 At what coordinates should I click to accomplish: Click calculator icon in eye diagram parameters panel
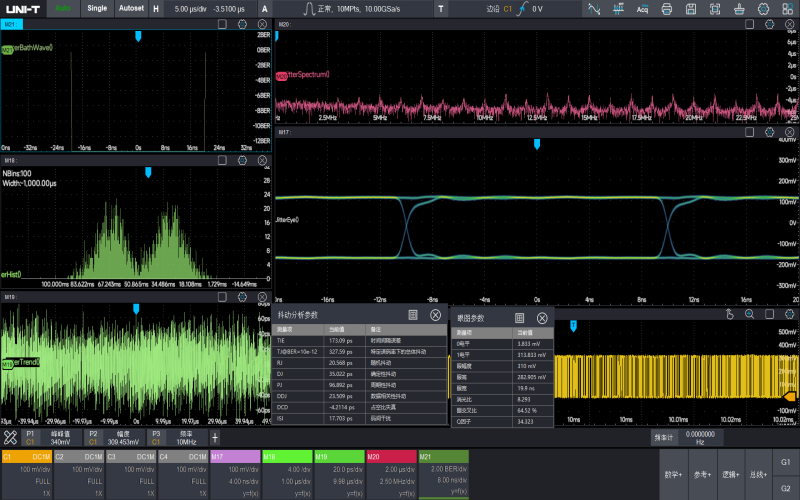pyautogui.click(x=520, y=318)
